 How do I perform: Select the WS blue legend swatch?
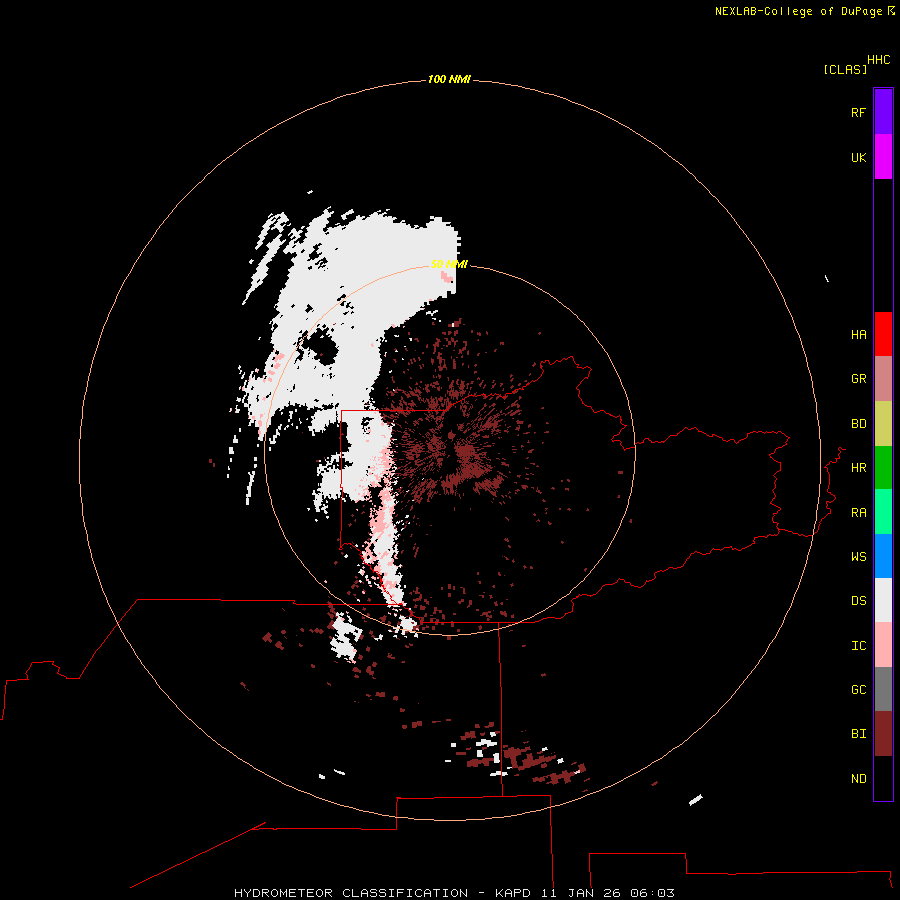click(883, 556)
